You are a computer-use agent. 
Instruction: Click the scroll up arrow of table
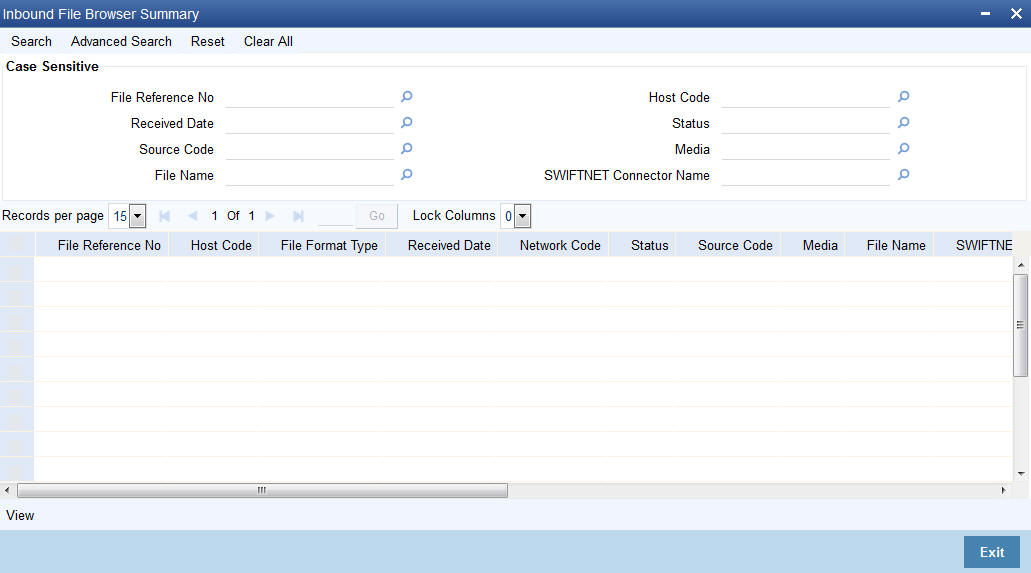[x=1020, y=264]
